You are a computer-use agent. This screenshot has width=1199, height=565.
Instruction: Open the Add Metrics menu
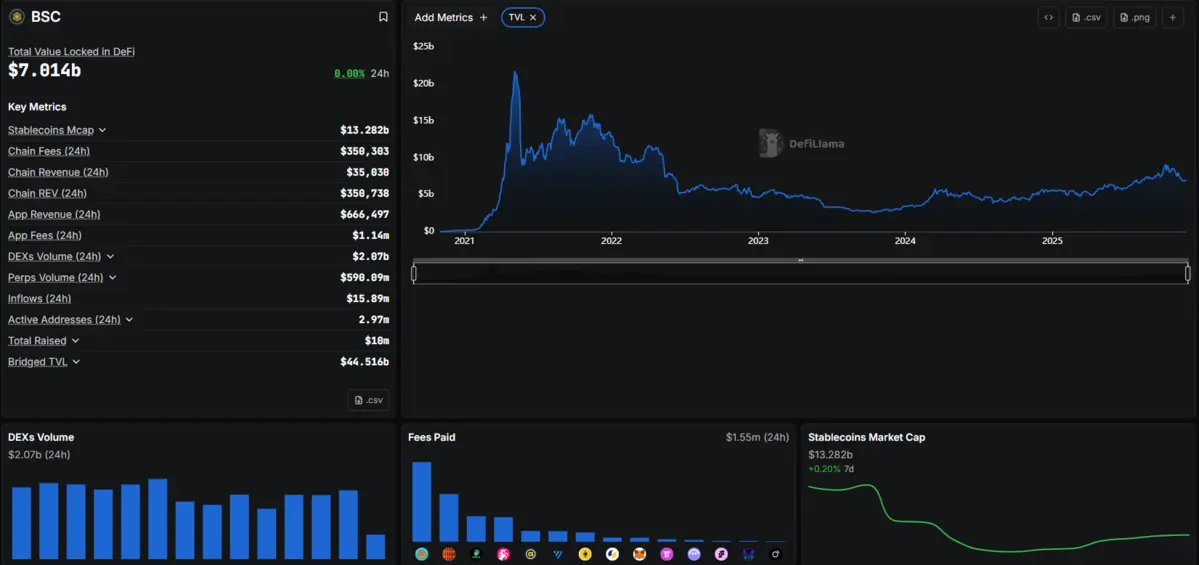[451, 17]
